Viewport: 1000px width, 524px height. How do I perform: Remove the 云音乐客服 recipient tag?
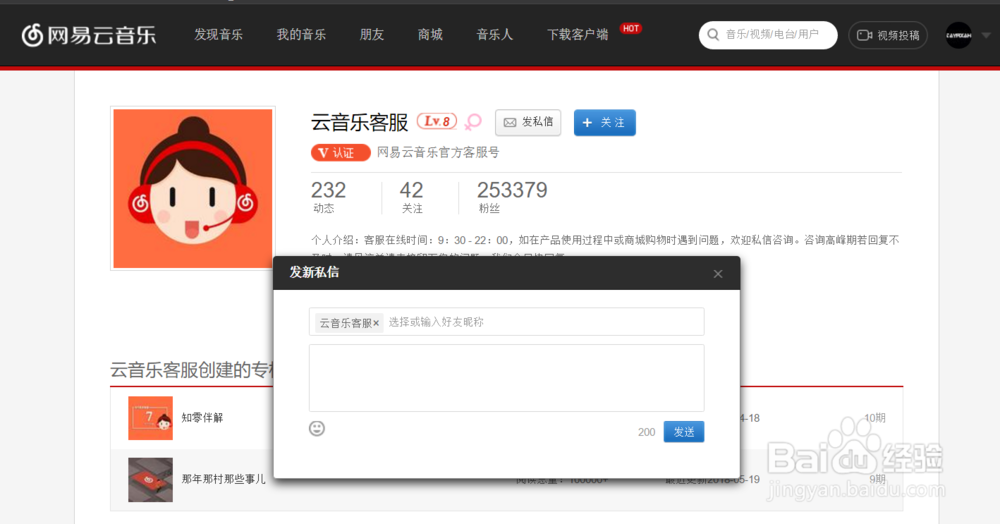coord(376,323)
